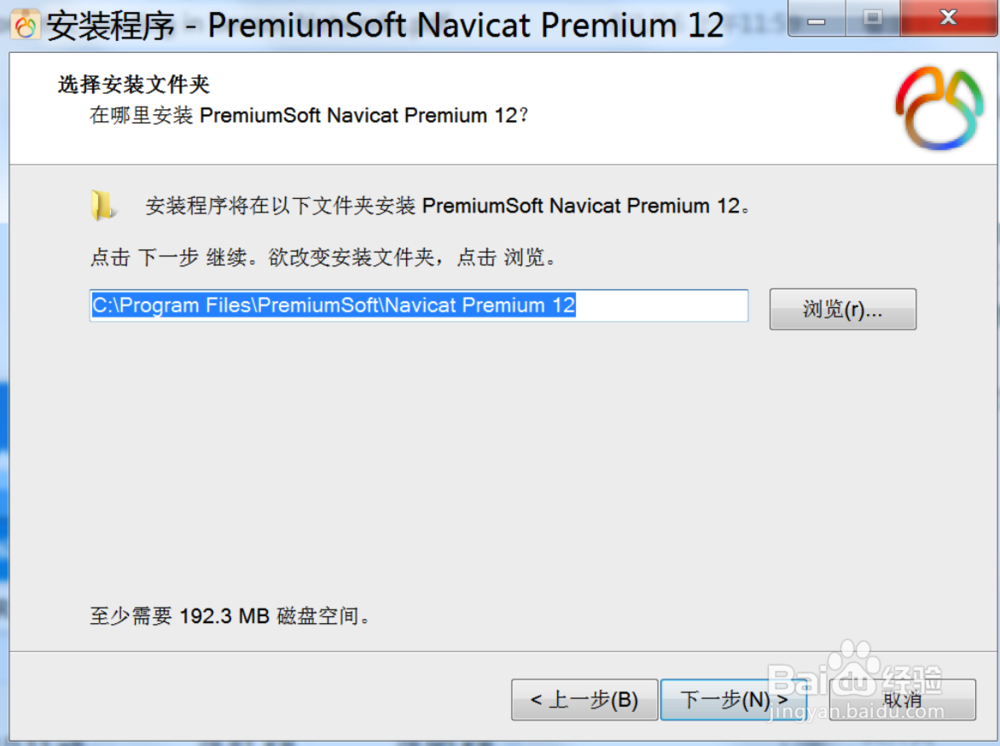Image resolution: width=1000 pixels, height=746 pixels.
Task: Click the colorful Navicat logo in header
Action: tap(939, 108)
